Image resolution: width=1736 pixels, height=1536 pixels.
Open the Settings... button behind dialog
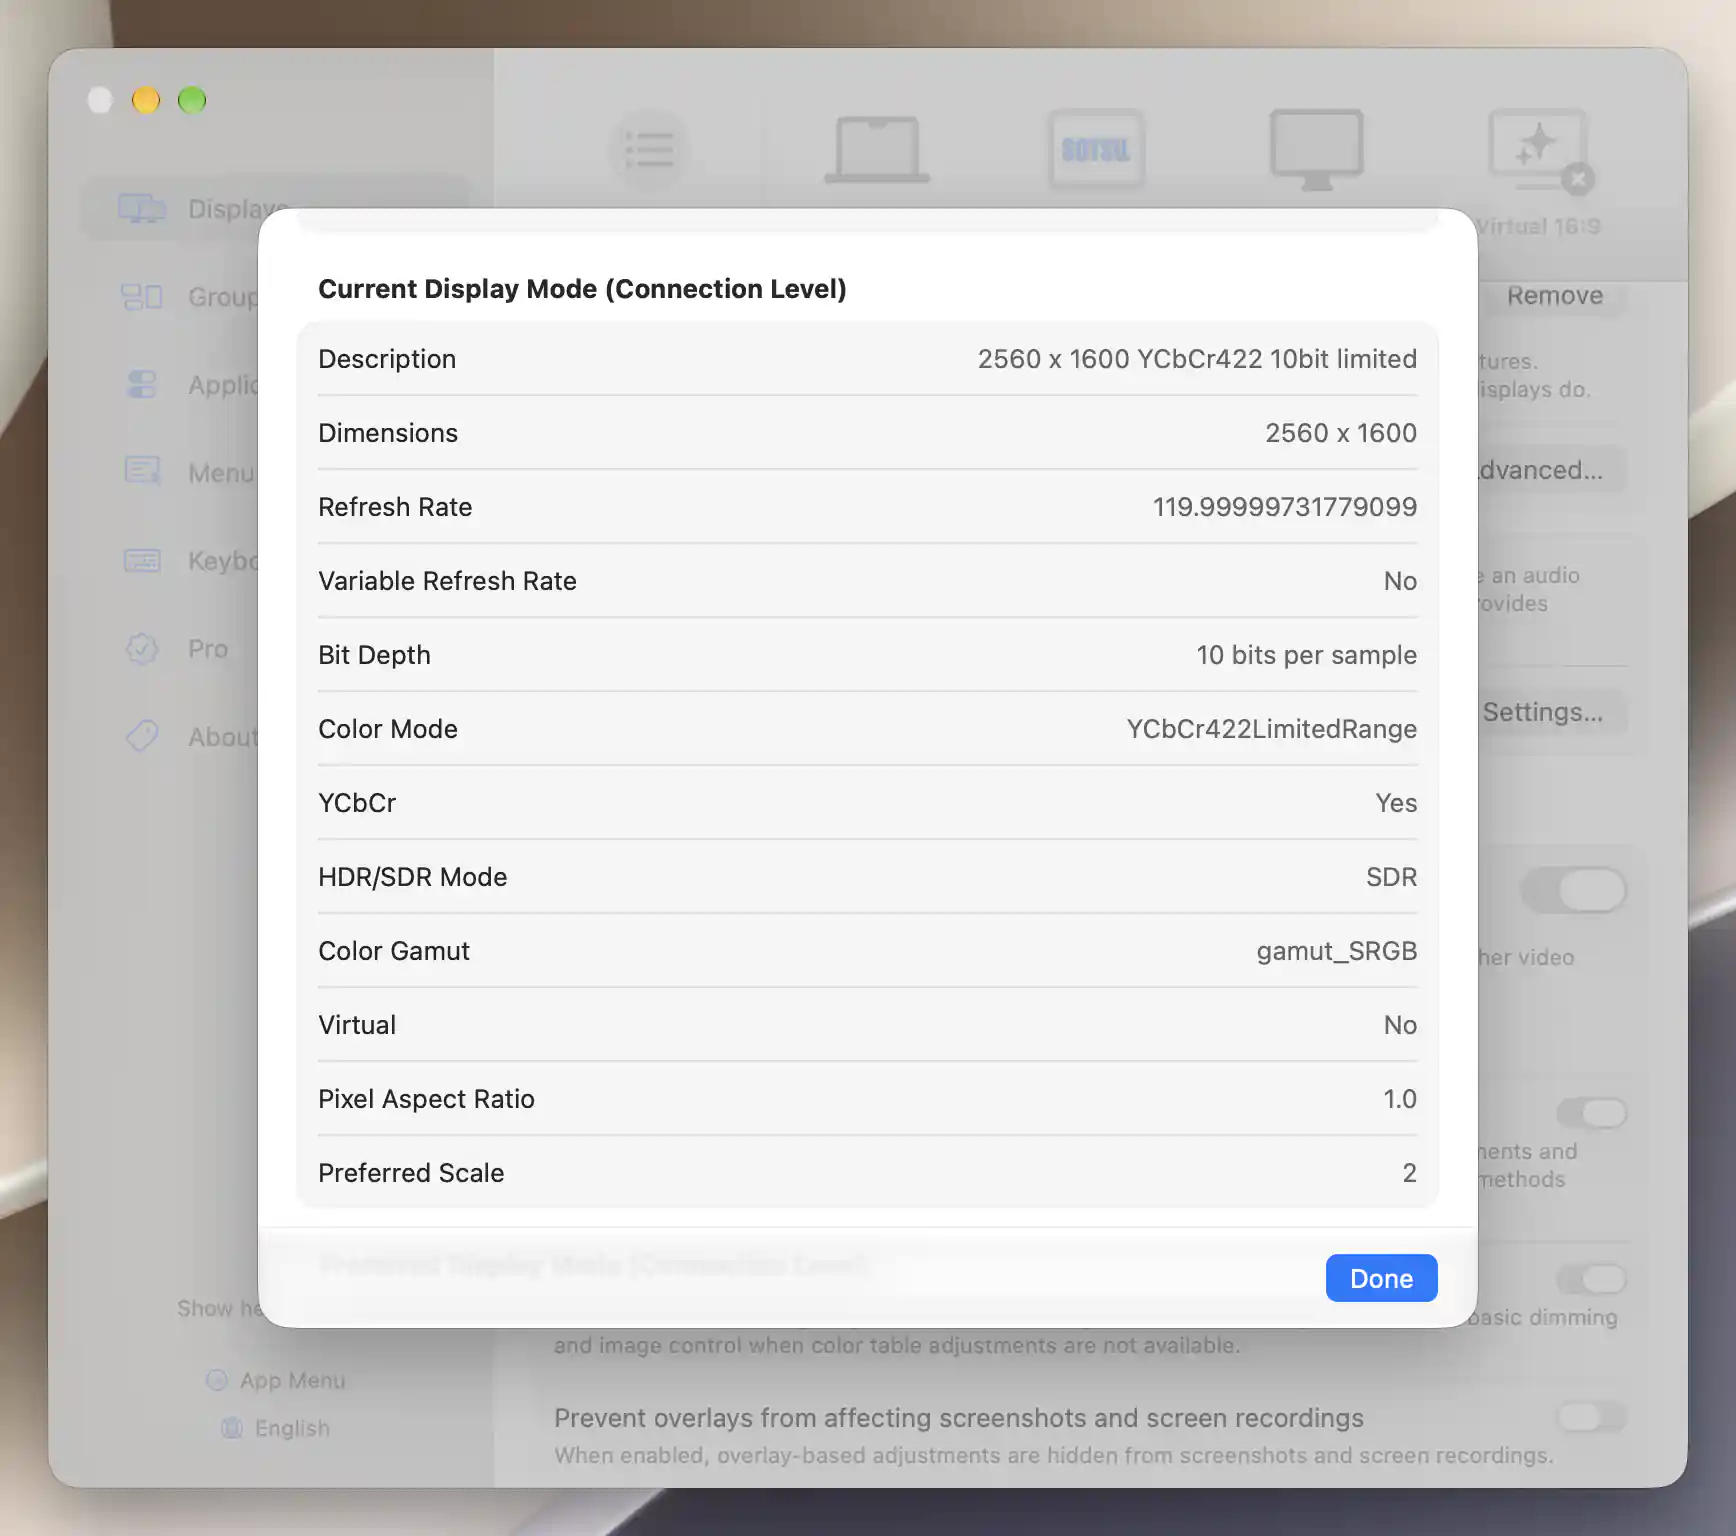(x=1548, y=712)
